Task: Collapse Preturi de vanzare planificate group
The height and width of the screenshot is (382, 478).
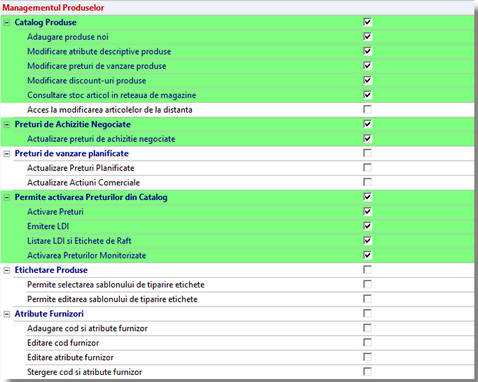Action: coord(7,154)
